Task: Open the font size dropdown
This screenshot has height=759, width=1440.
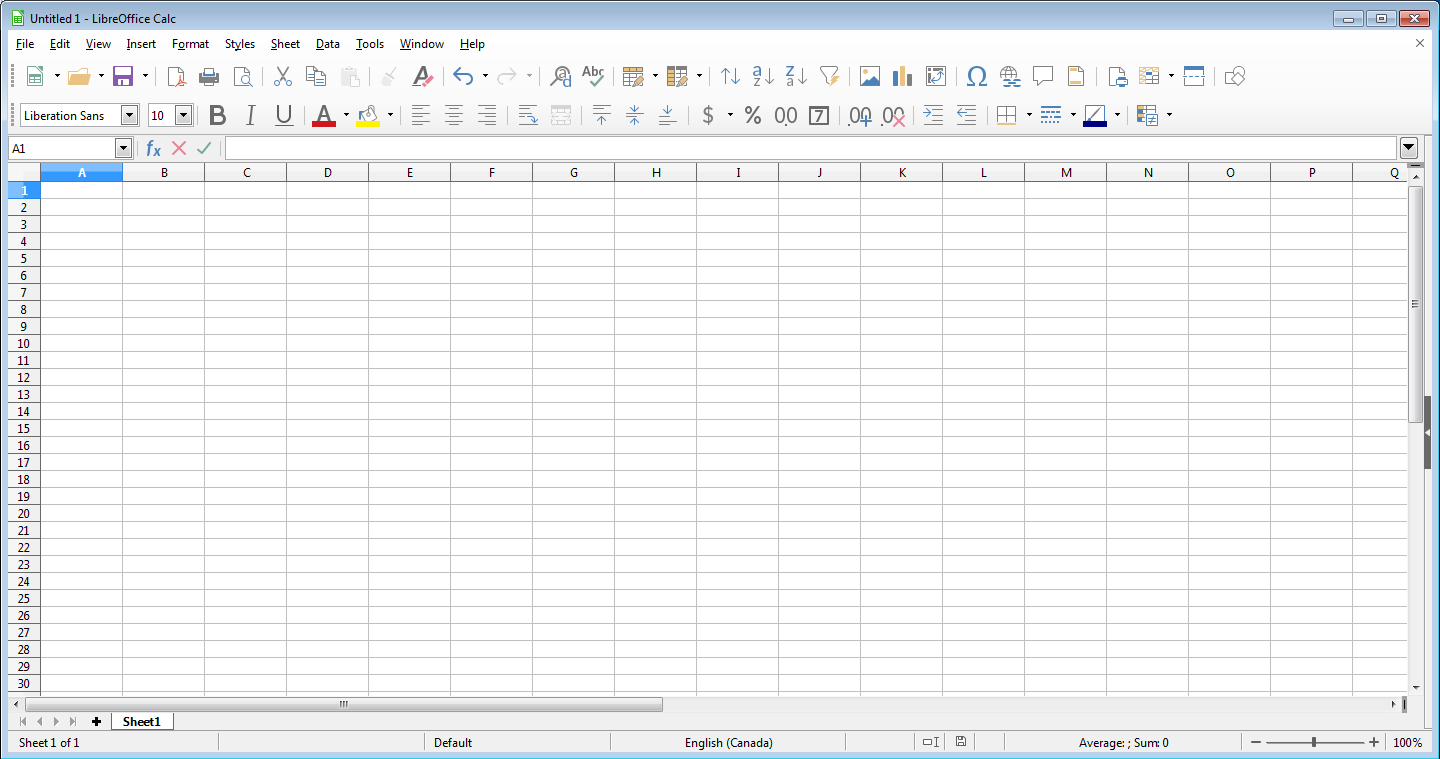Action: (183, 115)
